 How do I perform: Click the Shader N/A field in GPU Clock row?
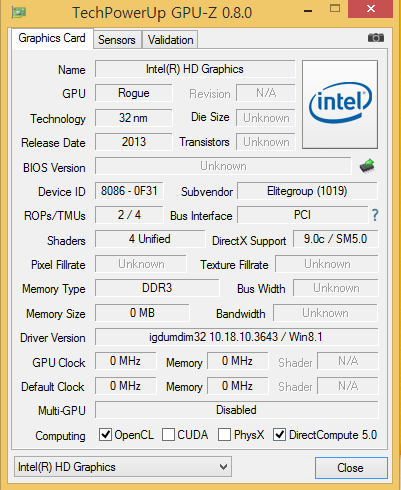348,361
